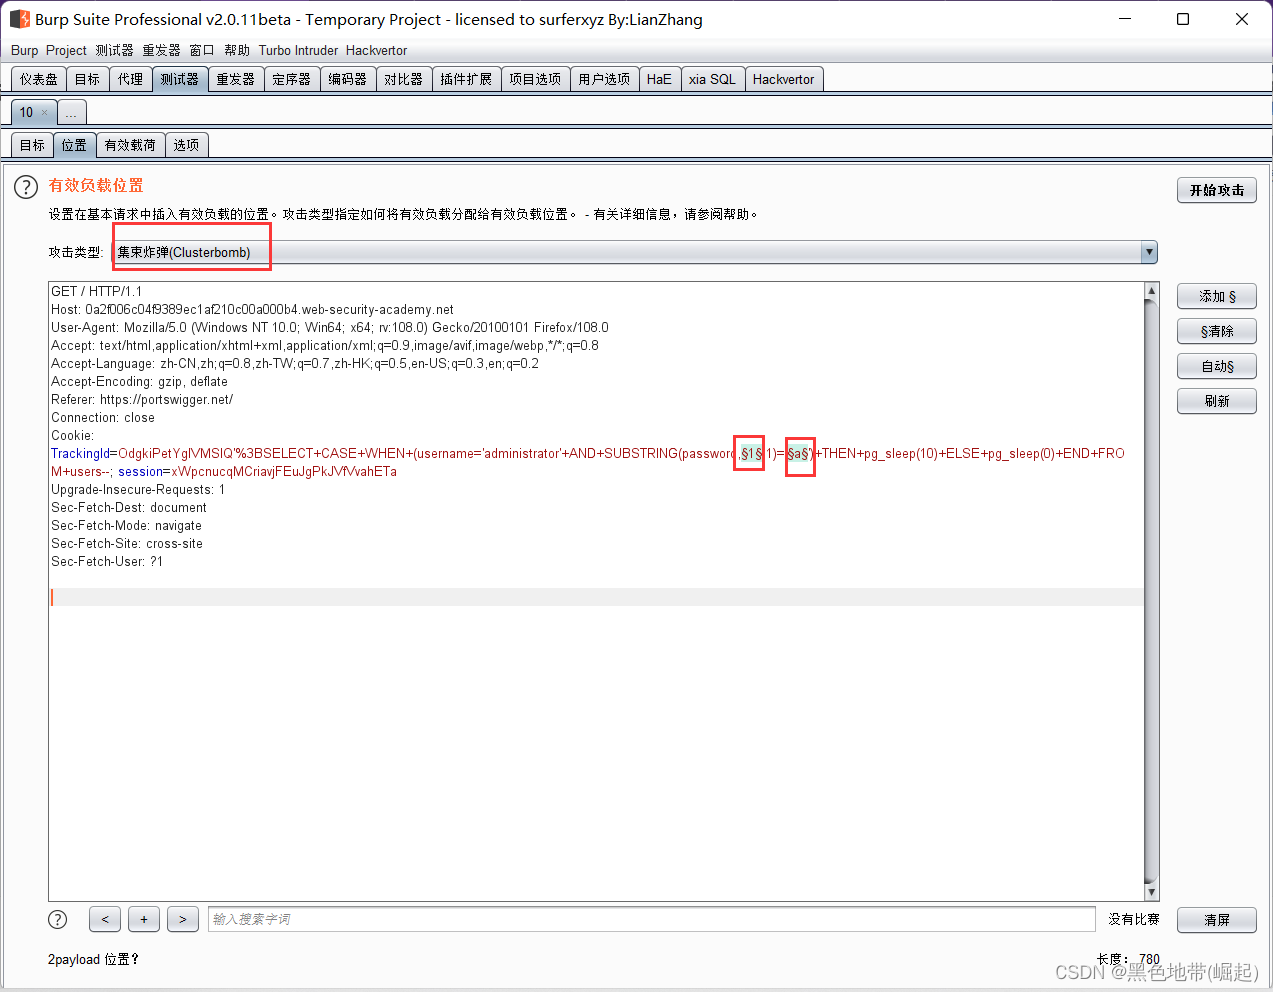The image size is (1273, 992).
Task: Switch to the 编码器 tab
Action: coord(348,79)
